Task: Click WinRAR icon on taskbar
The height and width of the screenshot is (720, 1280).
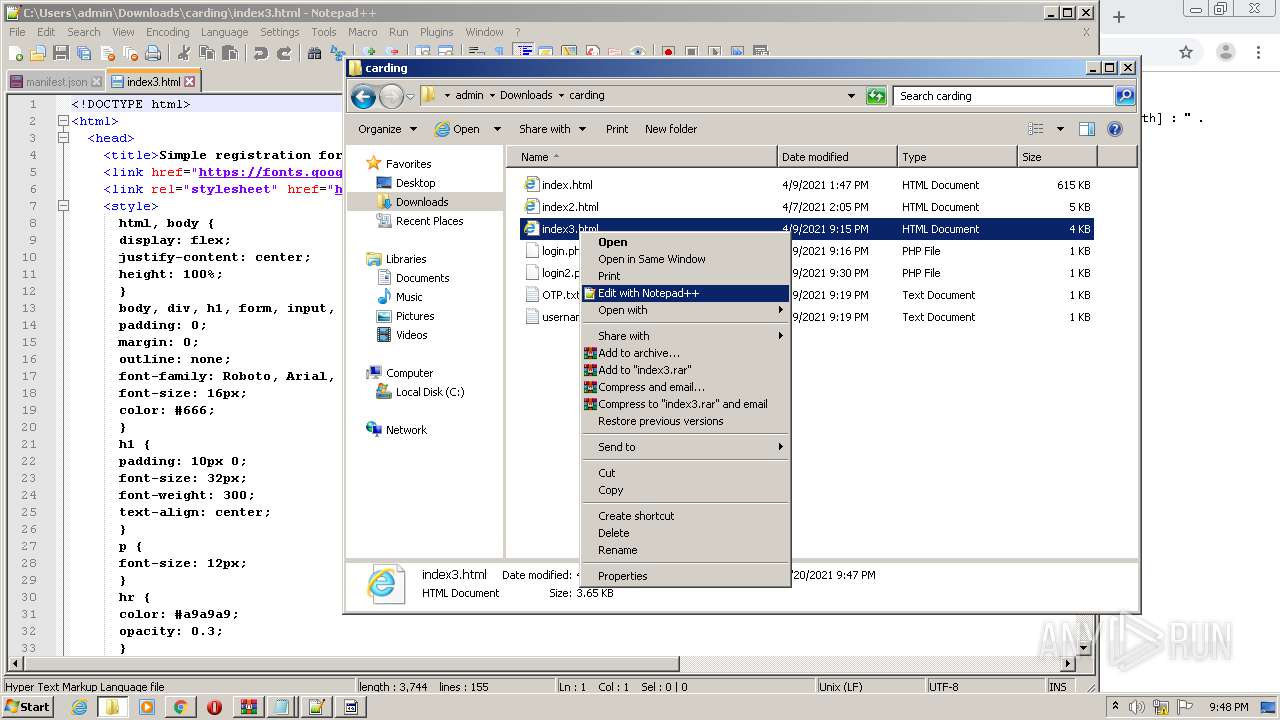Action: click(x=248, y=707)
